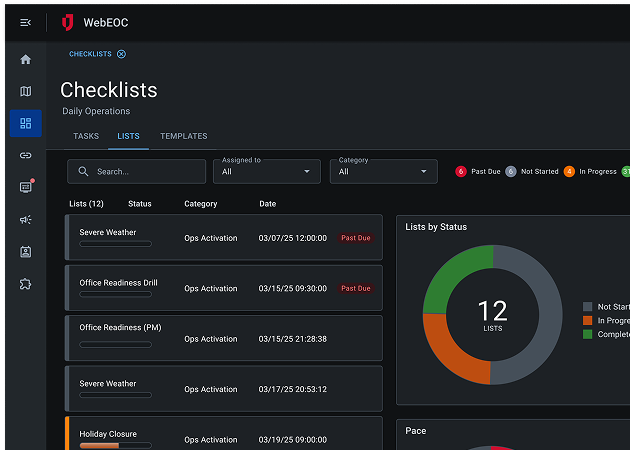Expand the Category dropdown
The width and height of the screenshot is (630, 450).
[383, 171]
